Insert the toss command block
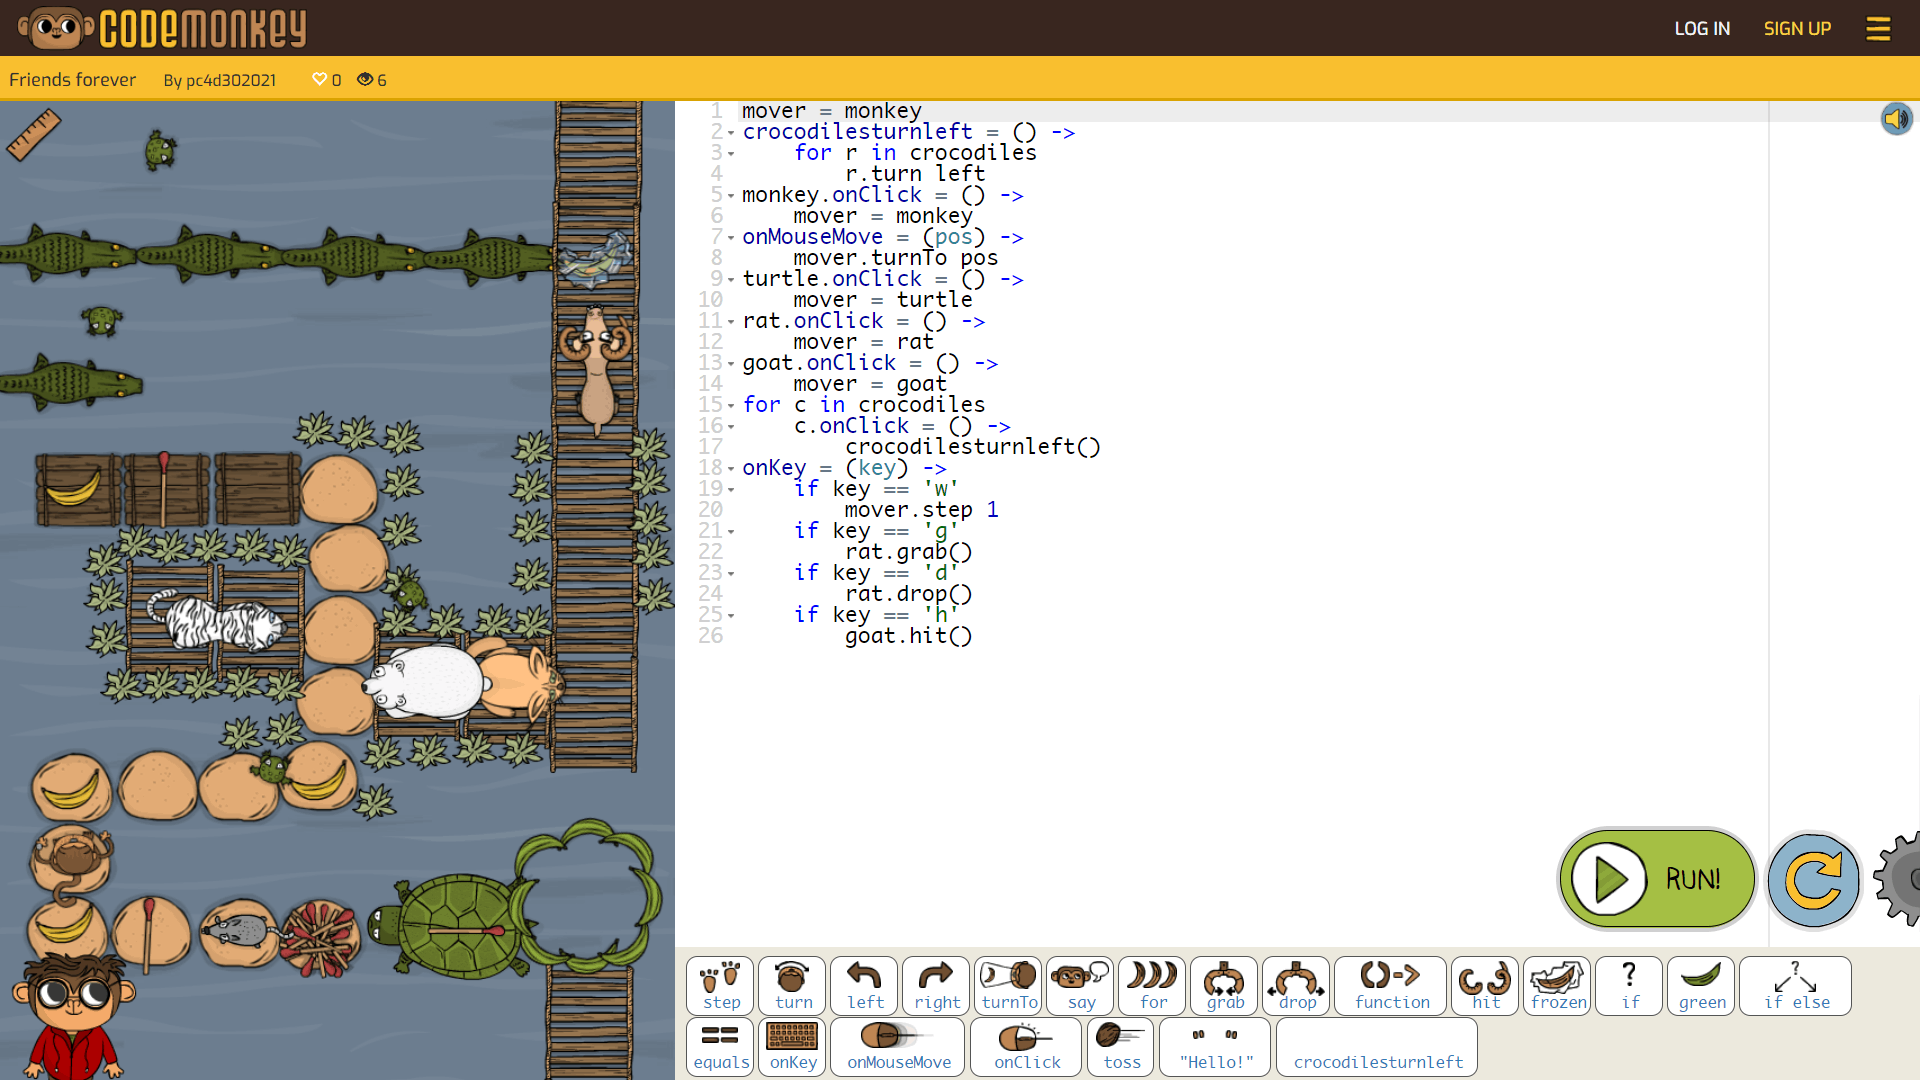 point(1120,1047)
